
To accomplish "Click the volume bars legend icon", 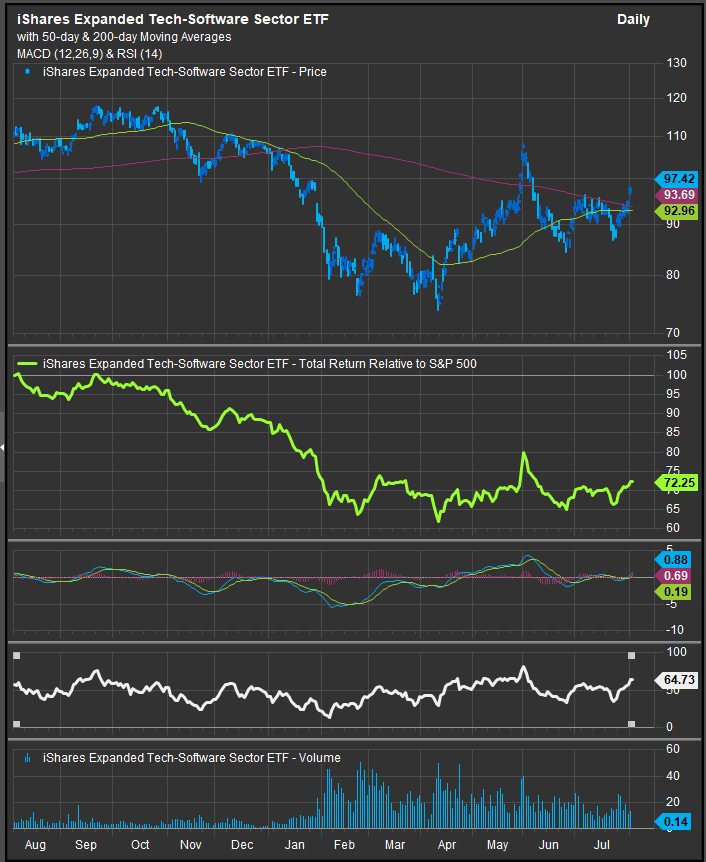I will click(x=27, y=758).
